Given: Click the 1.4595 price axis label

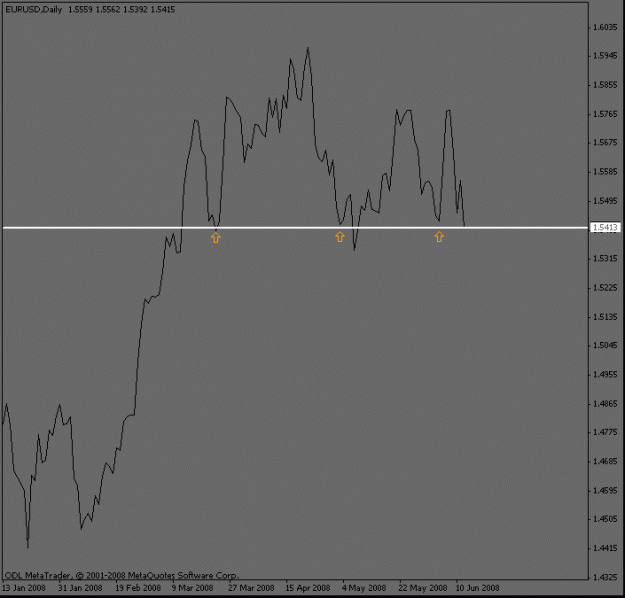Looking at the screenshot, I should coord(605,490).
